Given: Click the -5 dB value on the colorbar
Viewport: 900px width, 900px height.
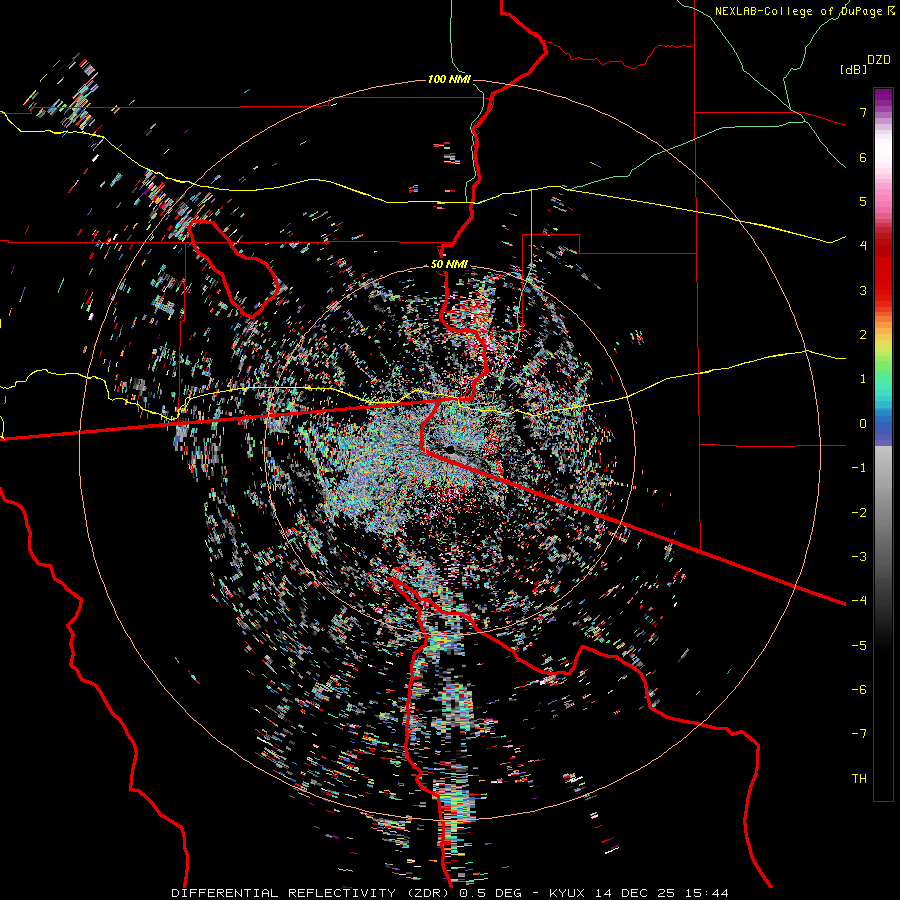Looking at the screenshot, I should click(859, 645).
